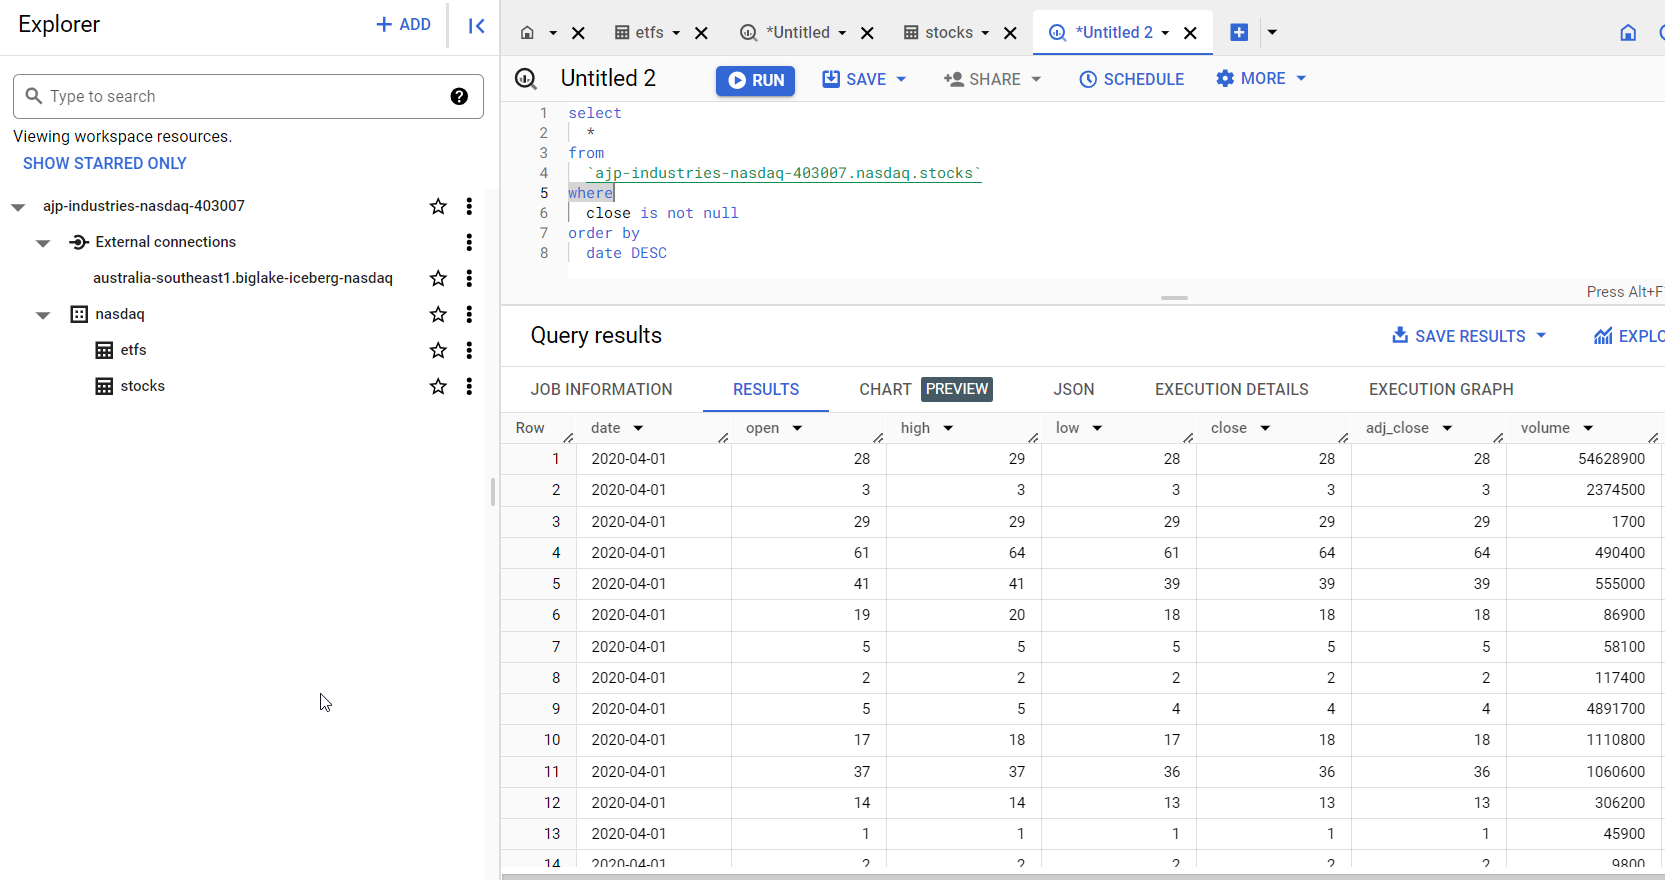Open the etfs table from Explorer
This screenshot has height=880, width=1665.
pyautogui.click(x=133, y=350)
